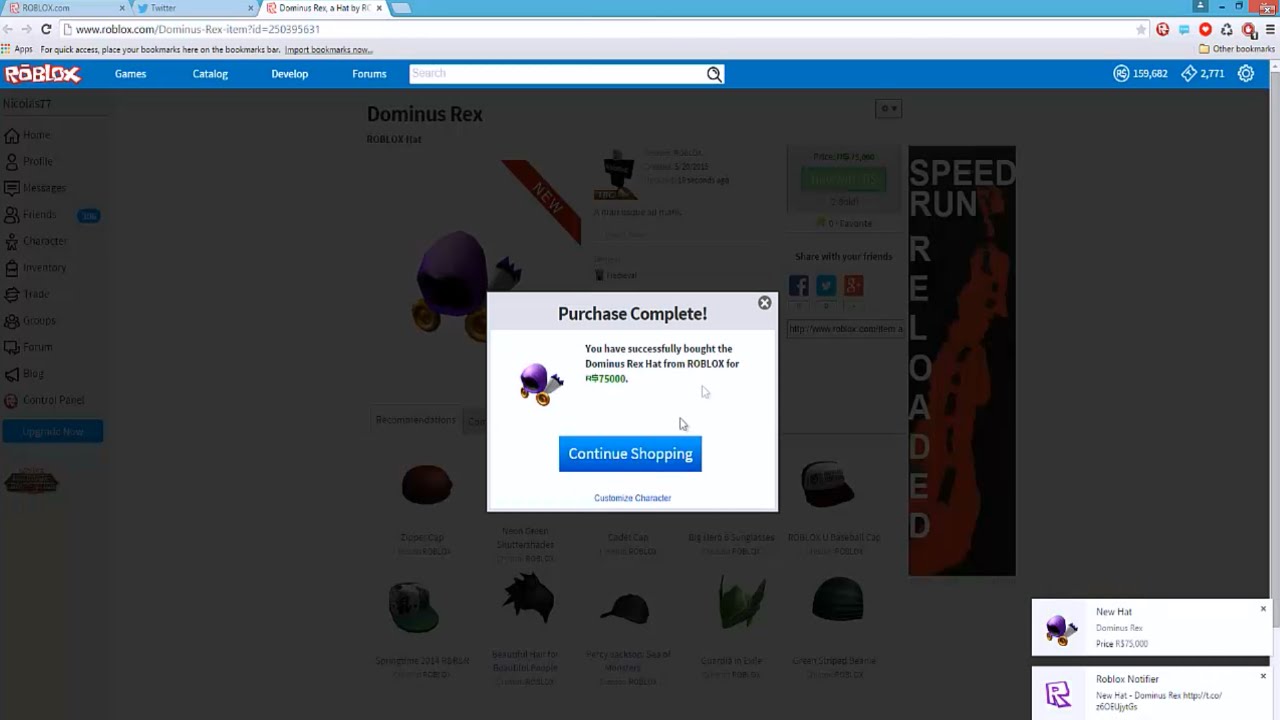Switch to the ROBLOX.com browser tab
The image size is (1280, 720).
[64, 8]
